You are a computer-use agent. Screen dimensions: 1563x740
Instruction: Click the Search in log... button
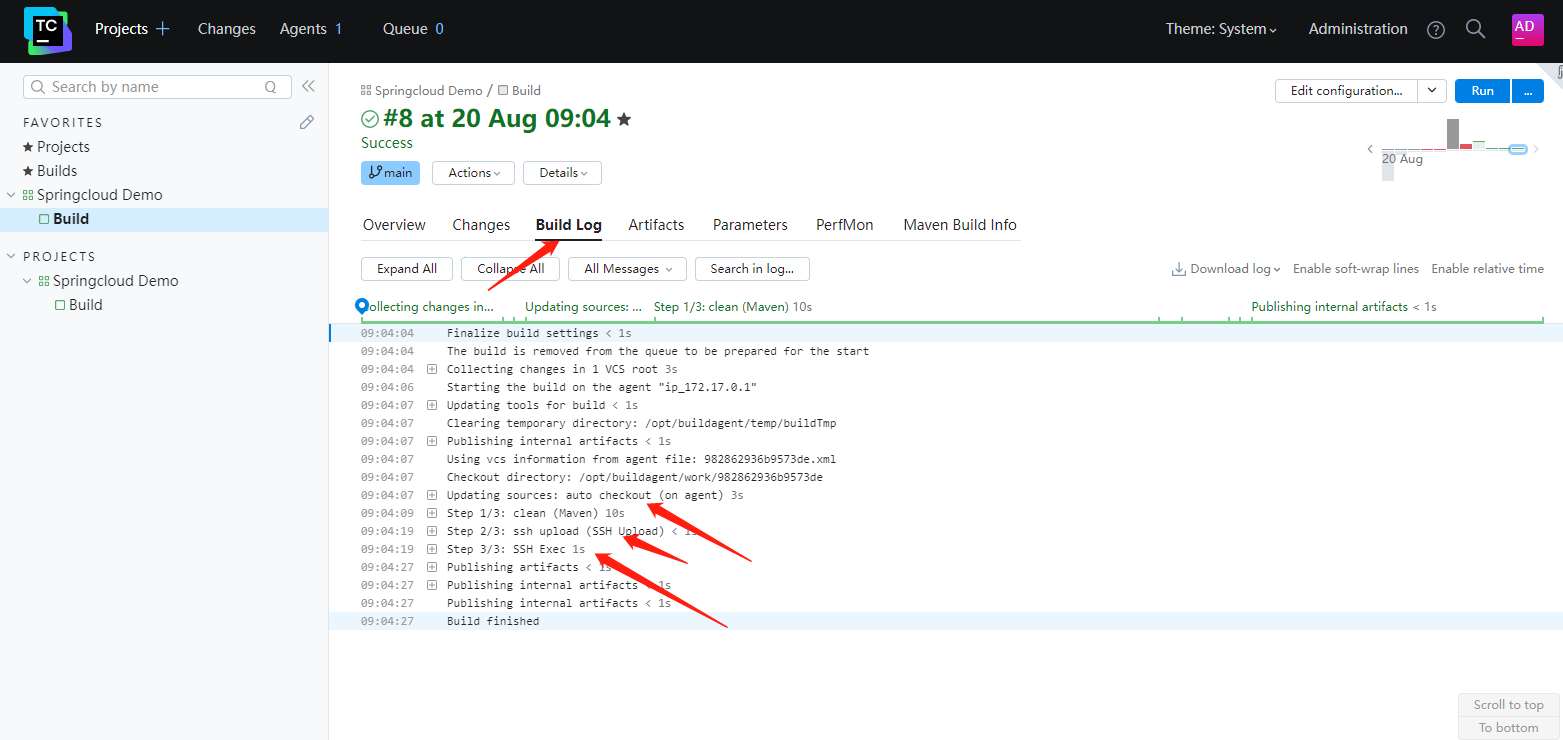(752, 269)
